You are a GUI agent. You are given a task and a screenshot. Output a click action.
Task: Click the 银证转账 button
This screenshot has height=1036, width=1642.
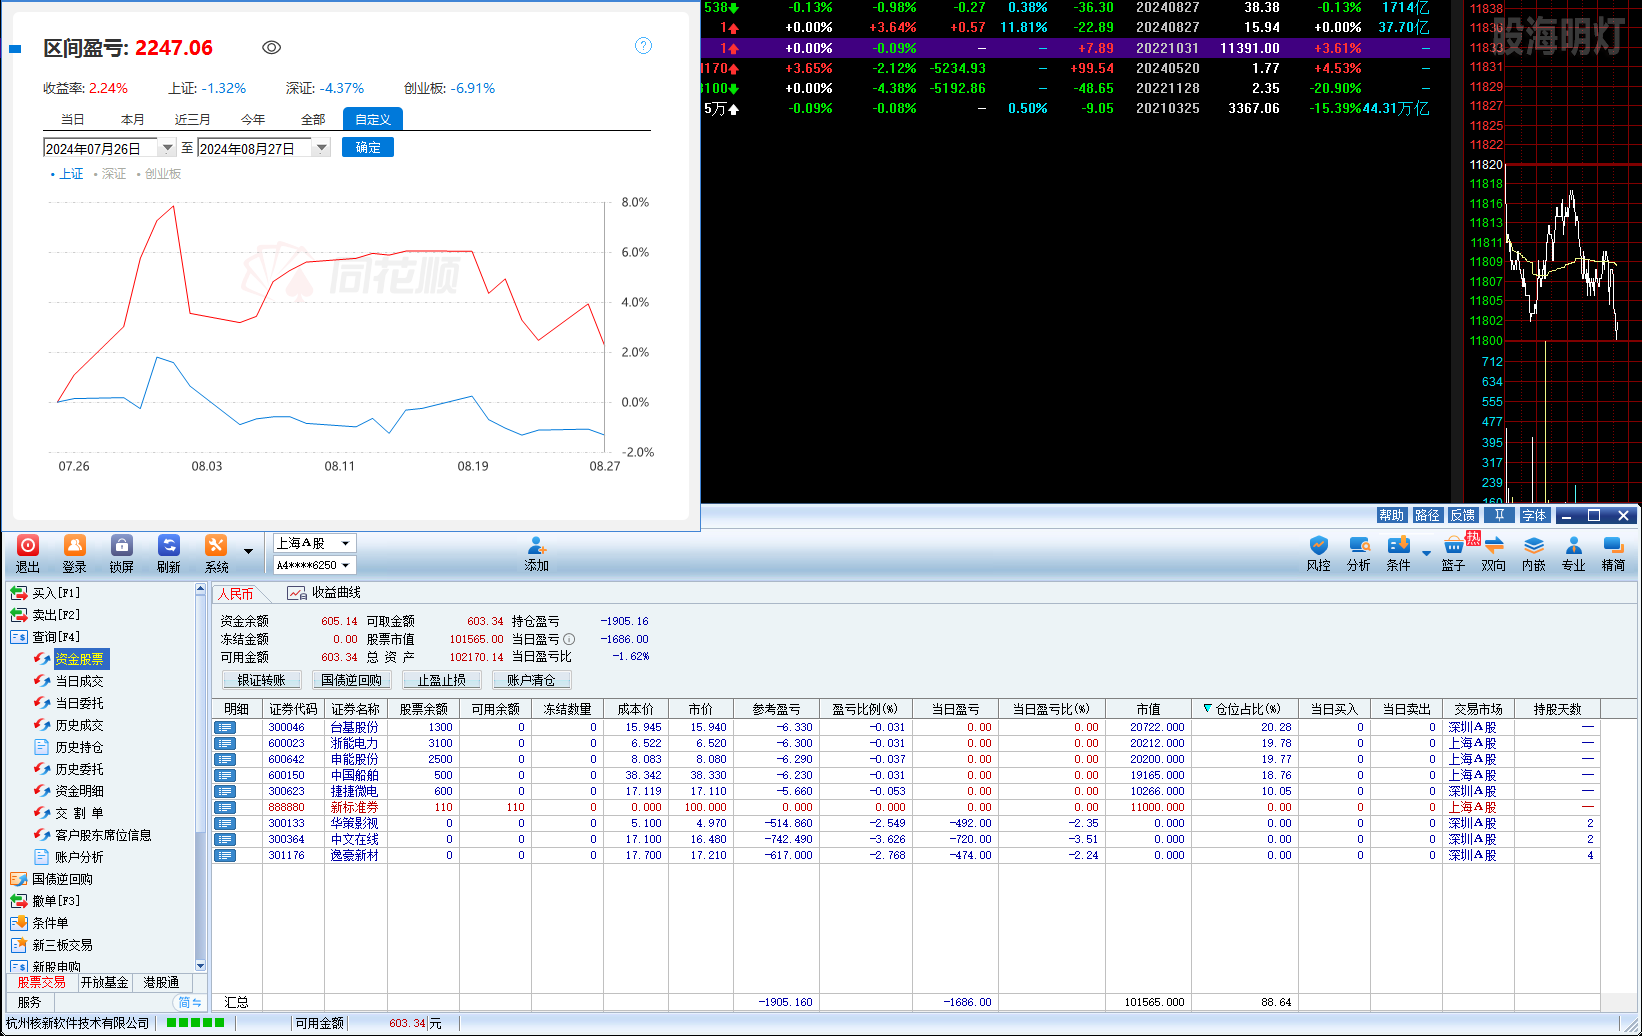(262, 680)
